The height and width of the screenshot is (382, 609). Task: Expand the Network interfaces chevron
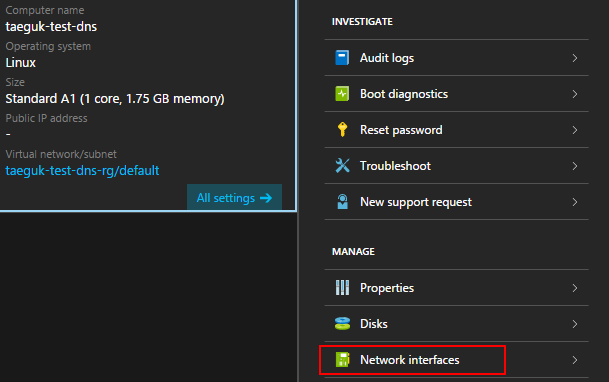575,360
